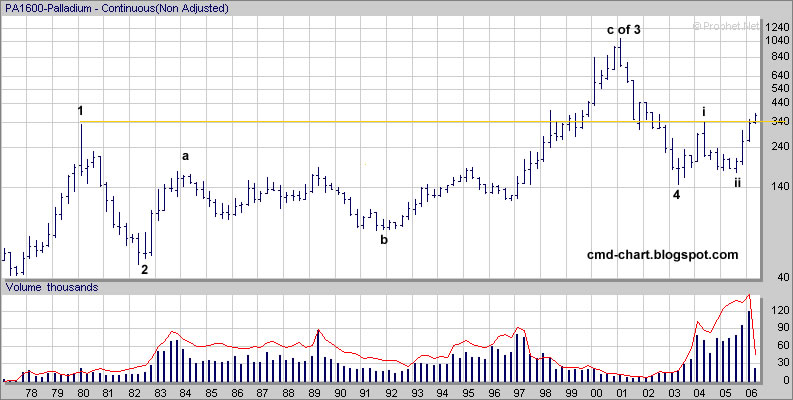The height and width of the screenshot is (400, 793).
Task: Select year label 95 on time axis
Action: tap(468, 393)
